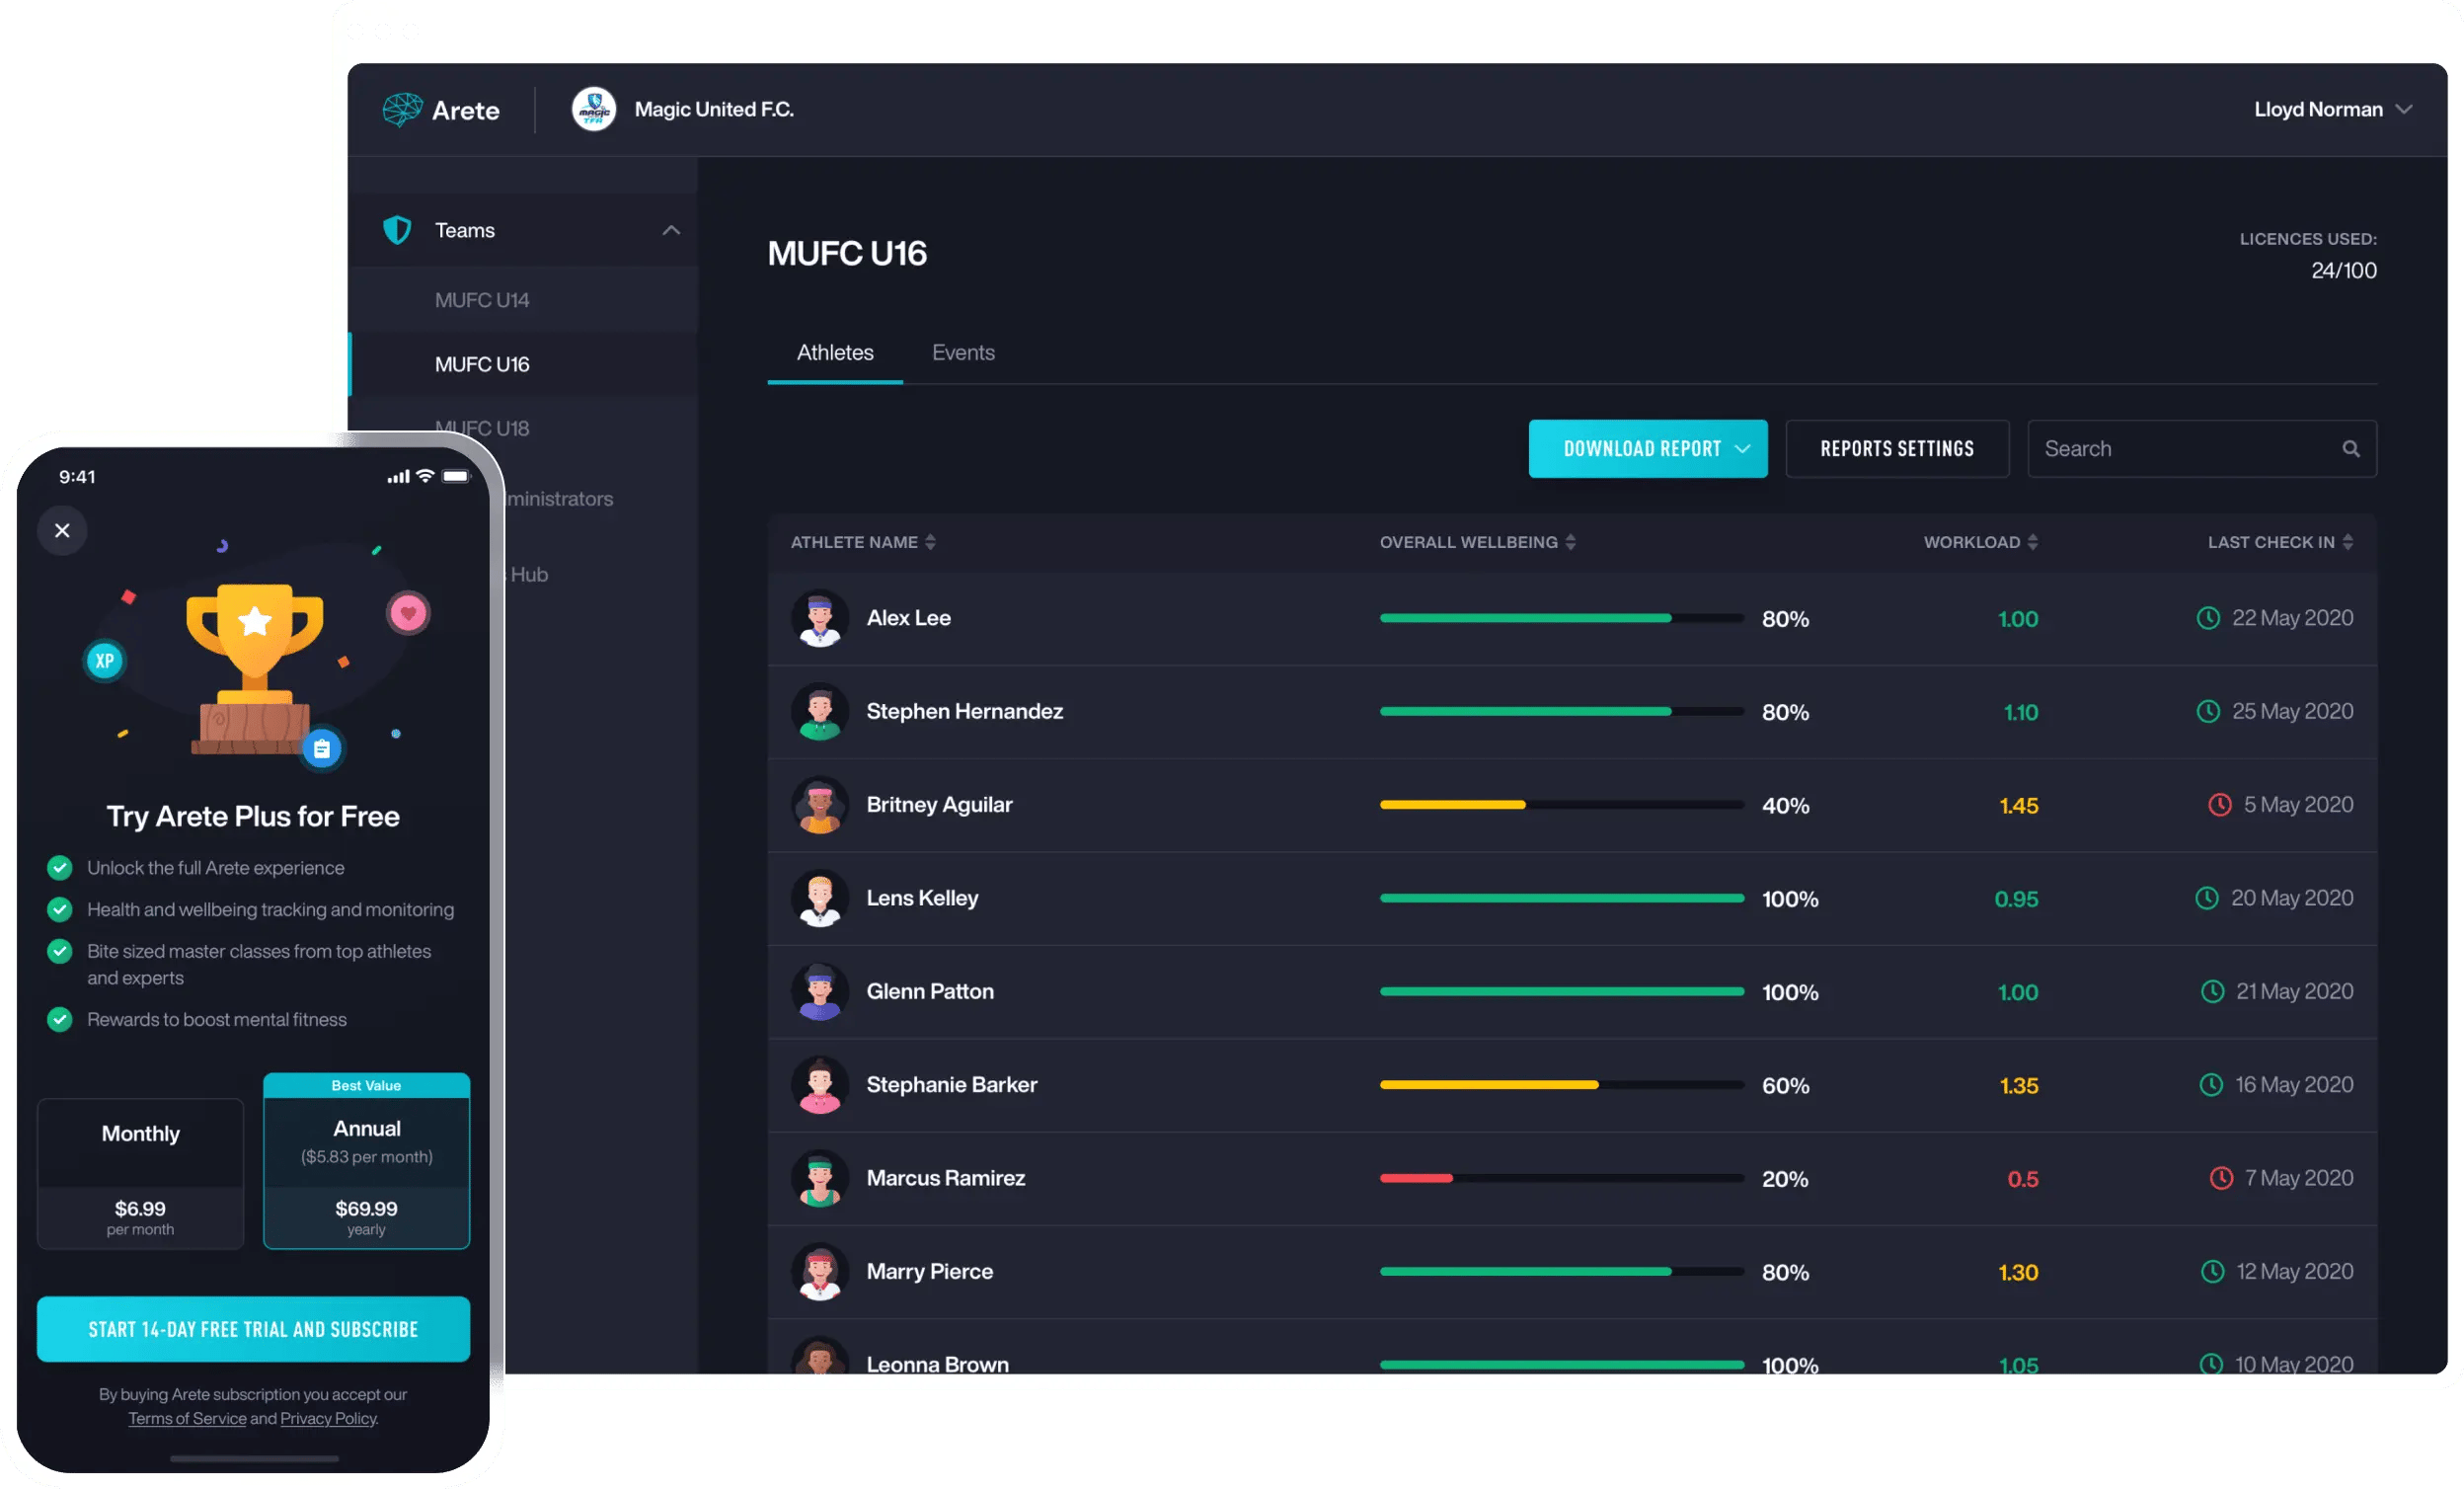The width and height of the screenshot is (2464, 1489).
Task: Click the pink heart badge on phone
Action: click(x=408, y=613)
